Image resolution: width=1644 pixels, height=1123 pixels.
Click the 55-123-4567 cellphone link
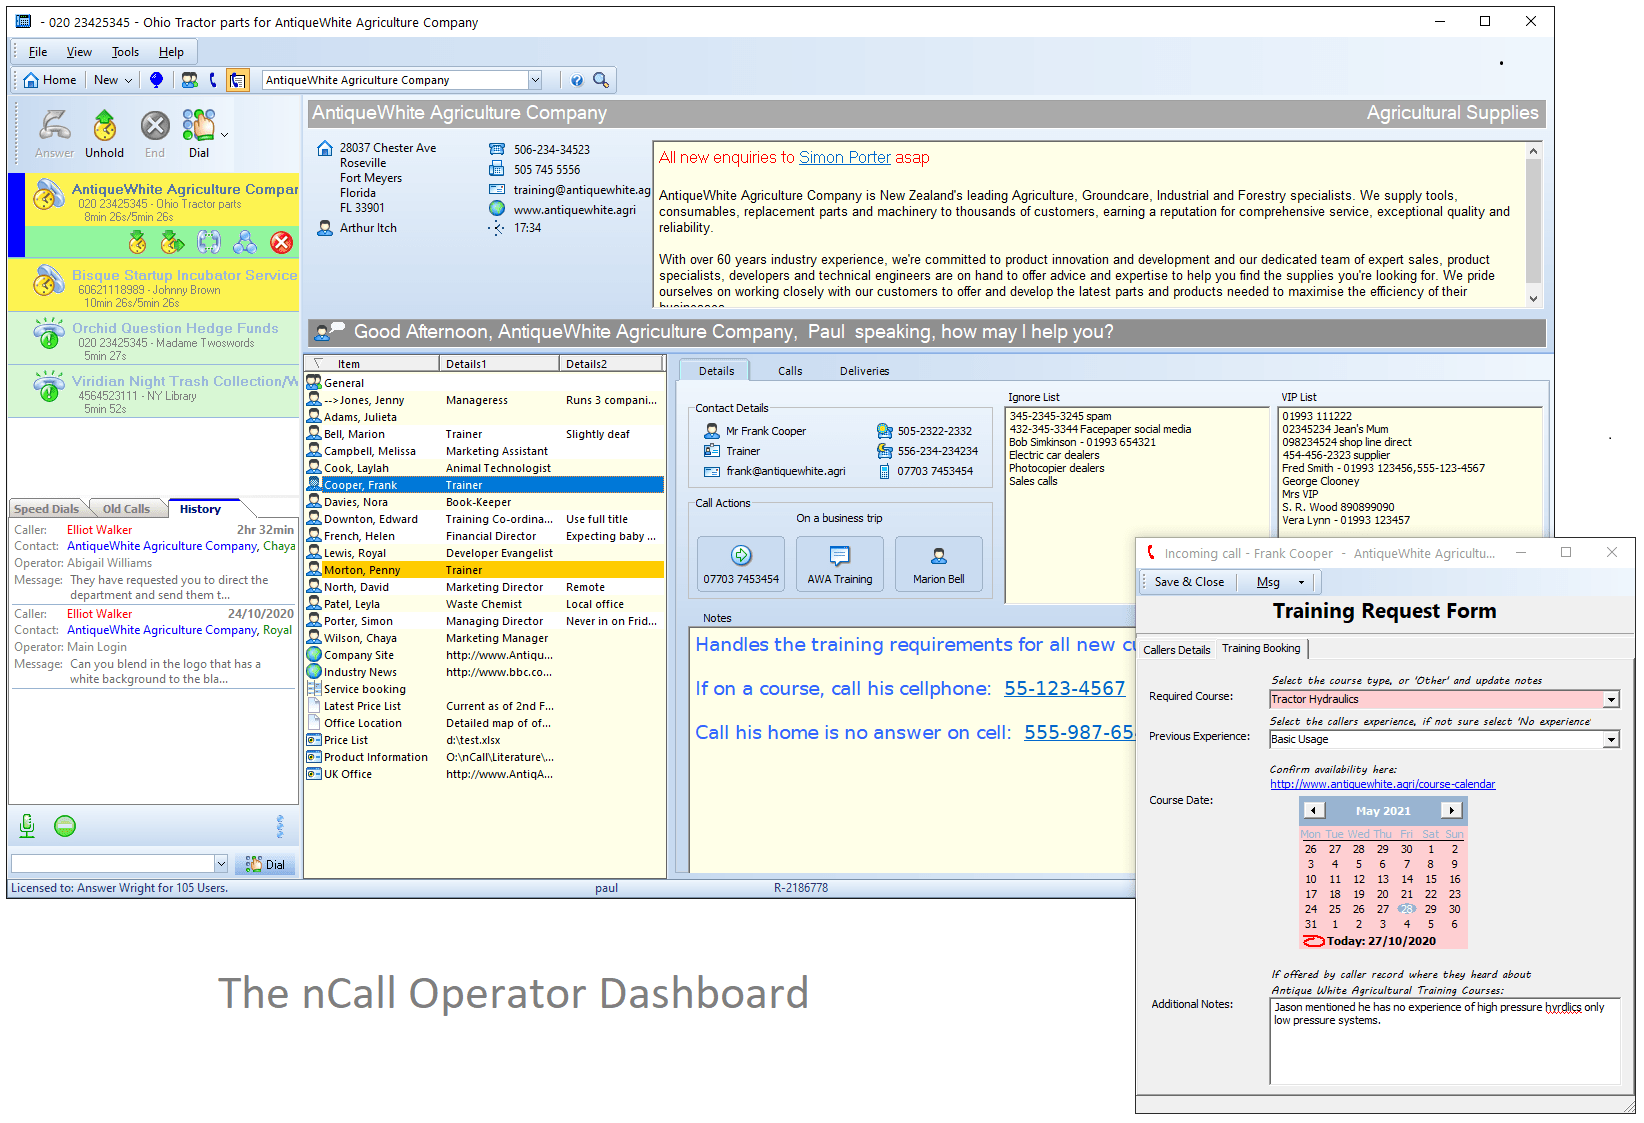point(1065,688)
